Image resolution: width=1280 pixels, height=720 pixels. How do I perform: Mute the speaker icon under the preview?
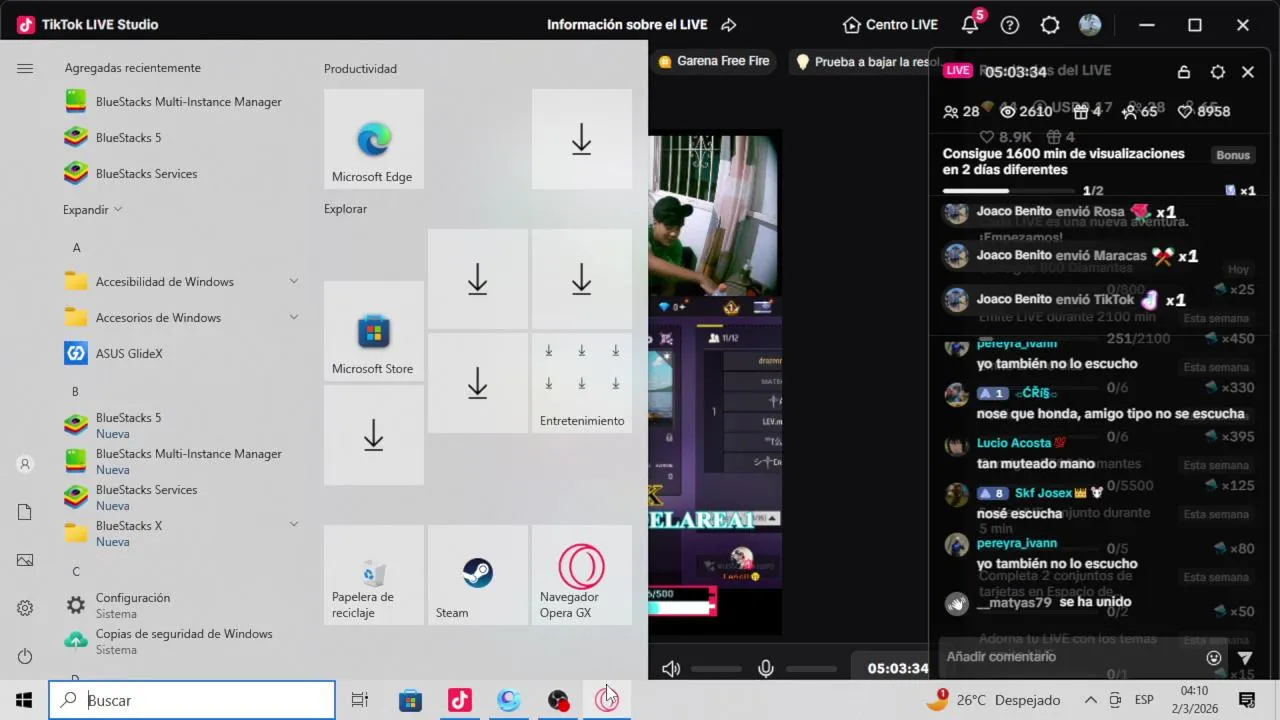tap(671, 669)
